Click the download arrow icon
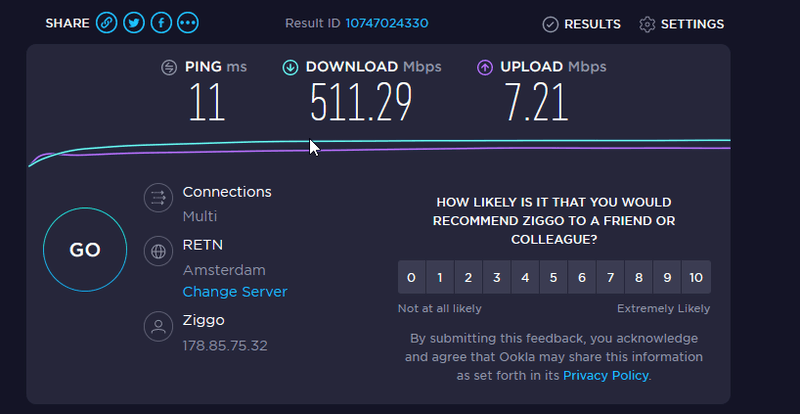 coord(290,67)
